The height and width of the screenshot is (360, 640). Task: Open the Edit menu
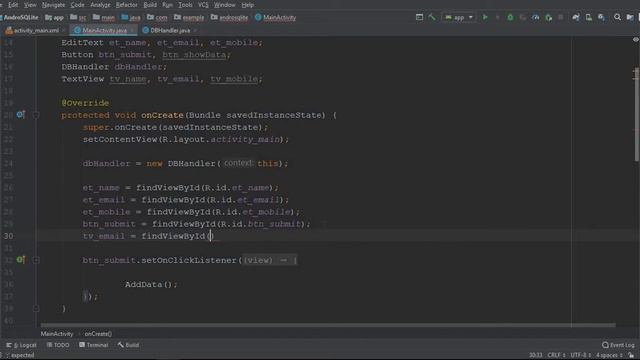click(x=13, y=5)
